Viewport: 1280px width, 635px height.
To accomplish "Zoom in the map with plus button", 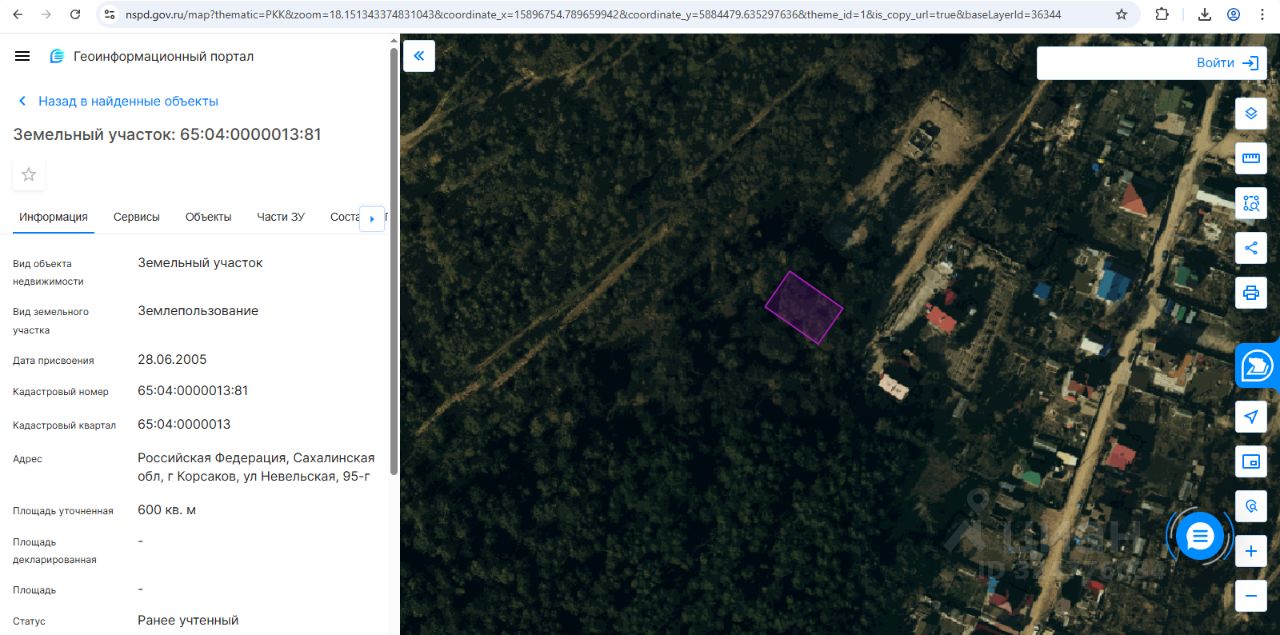I will 1251,551.
